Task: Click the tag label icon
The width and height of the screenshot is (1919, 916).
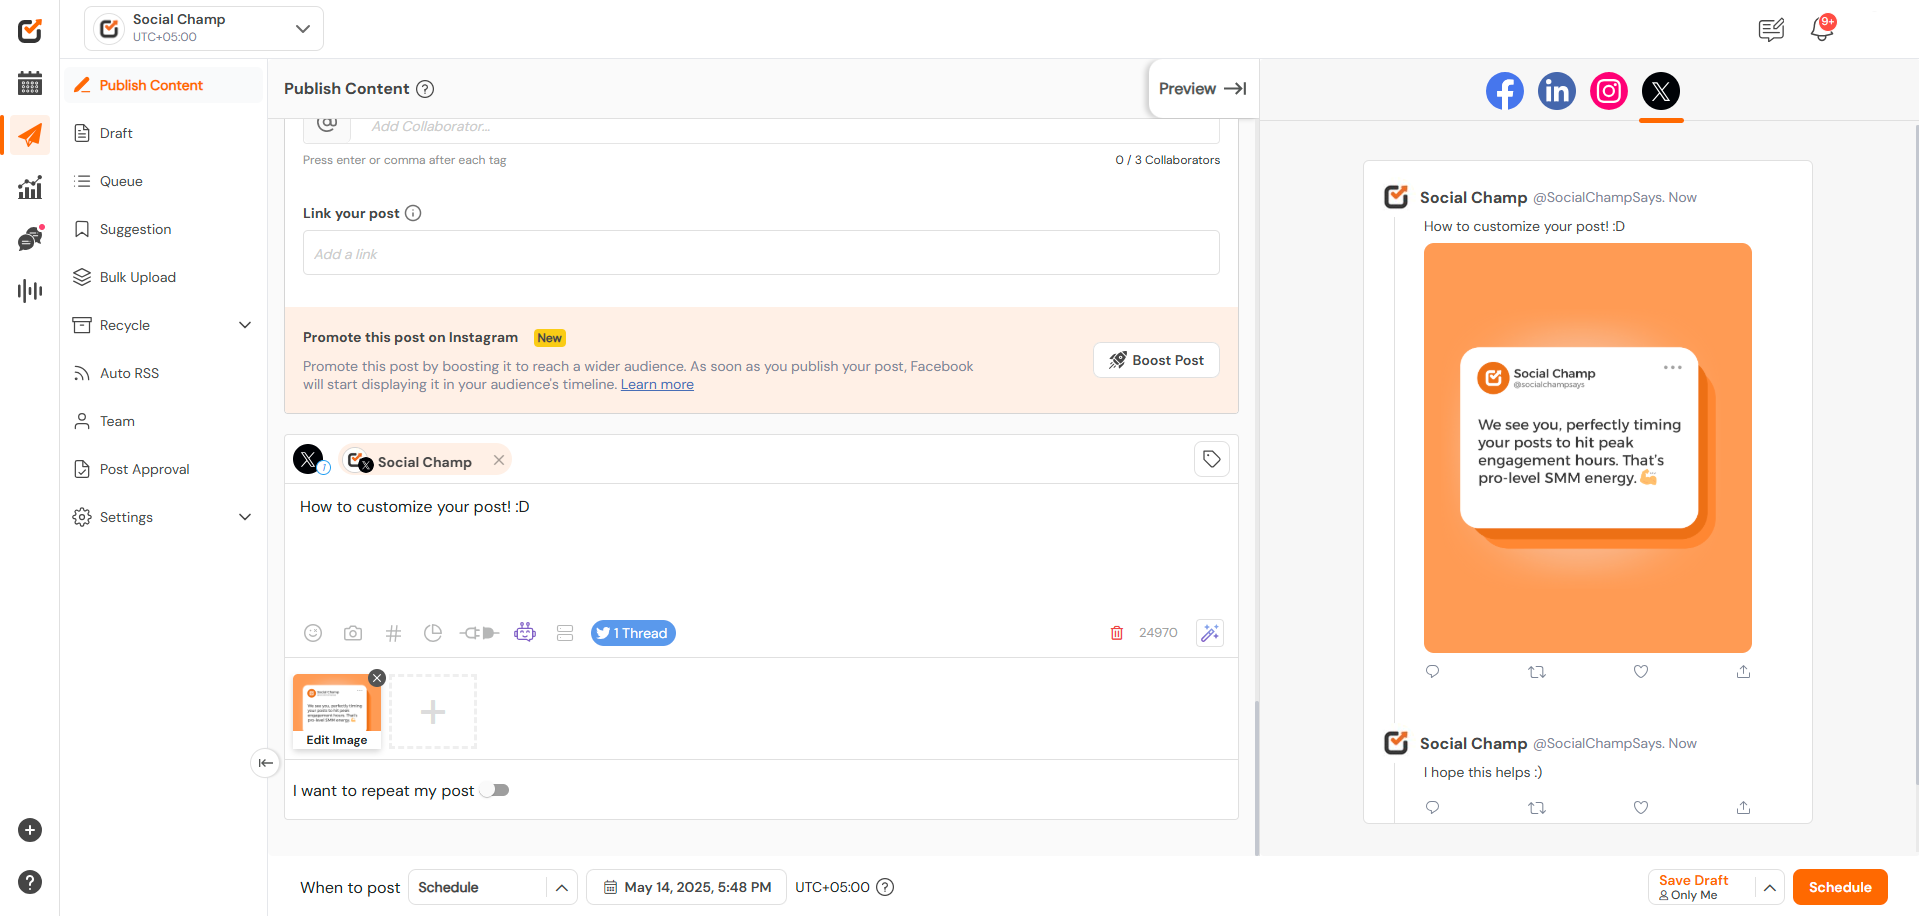Action: click(x=1212, y=459)
